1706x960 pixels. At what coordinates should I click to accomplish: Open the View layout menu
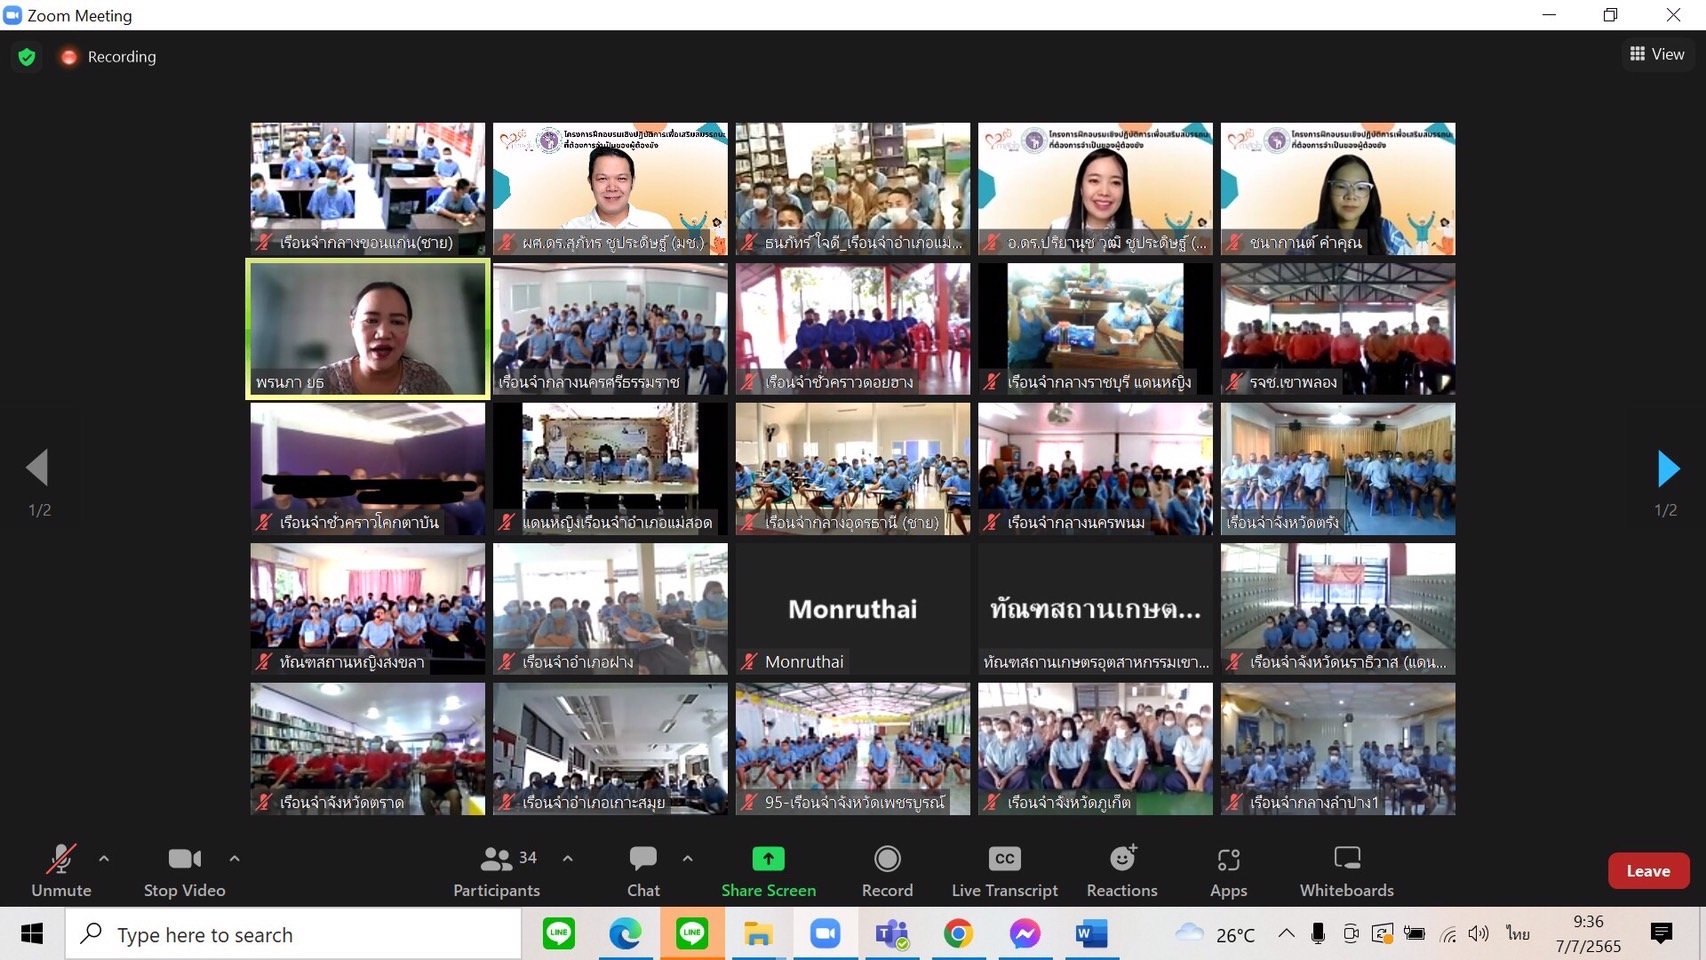1656,54
